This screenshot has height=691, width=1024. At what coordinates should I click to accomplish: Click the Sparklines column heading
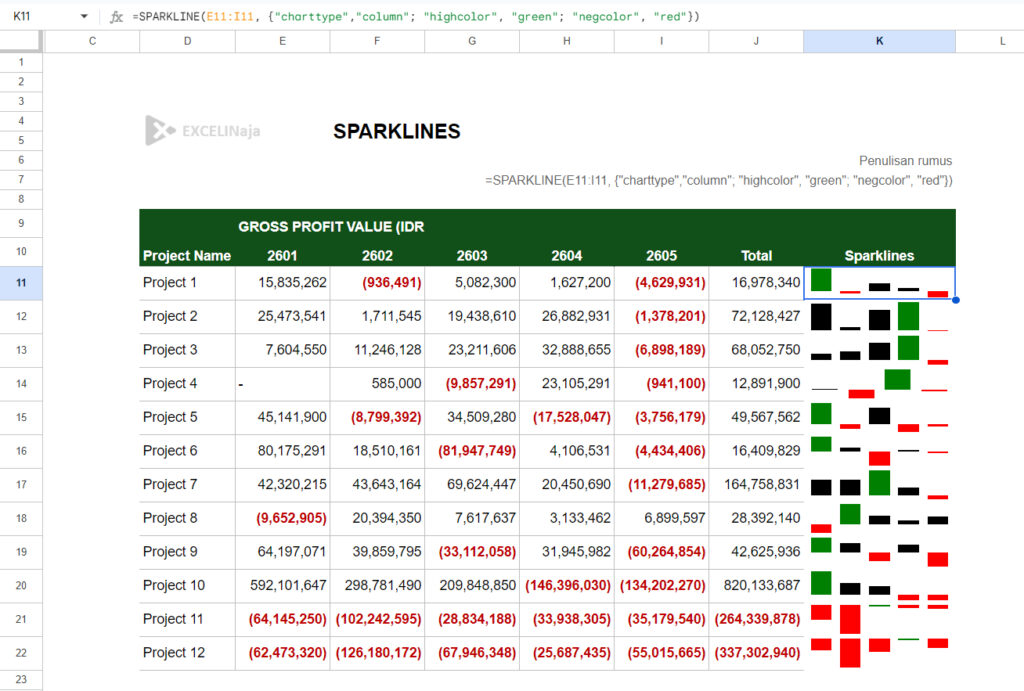click(x=879, y=256)
